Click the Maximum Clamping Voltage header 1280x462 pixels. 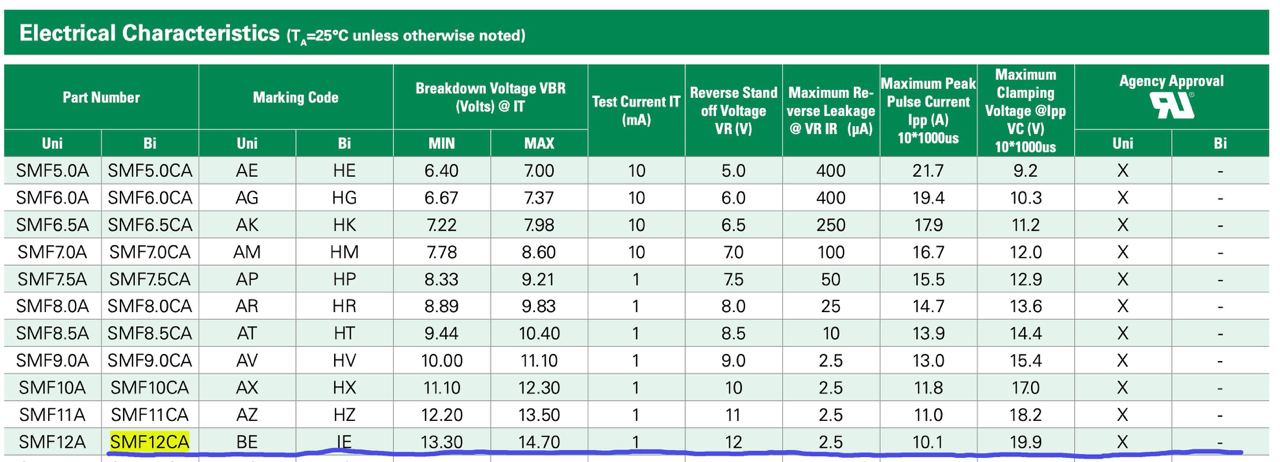pos(1026,111)
